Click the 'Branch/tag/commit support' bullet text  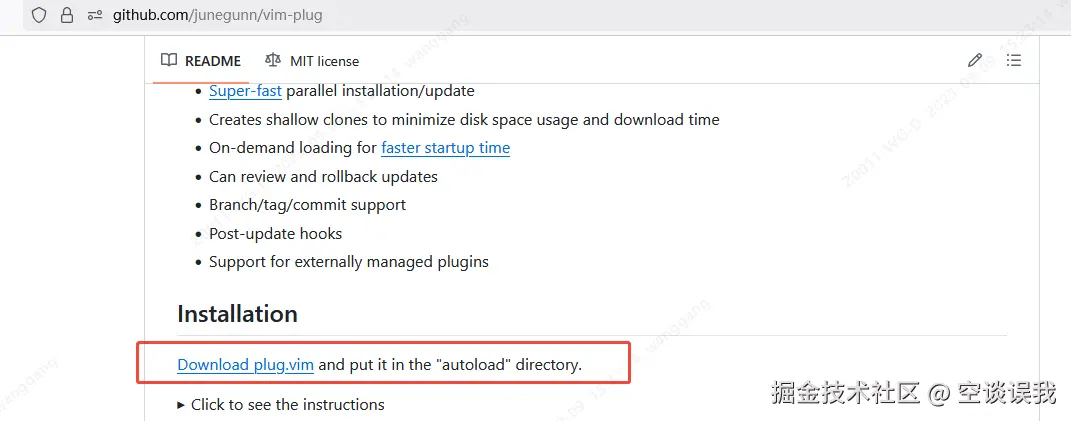pos(307,205)
